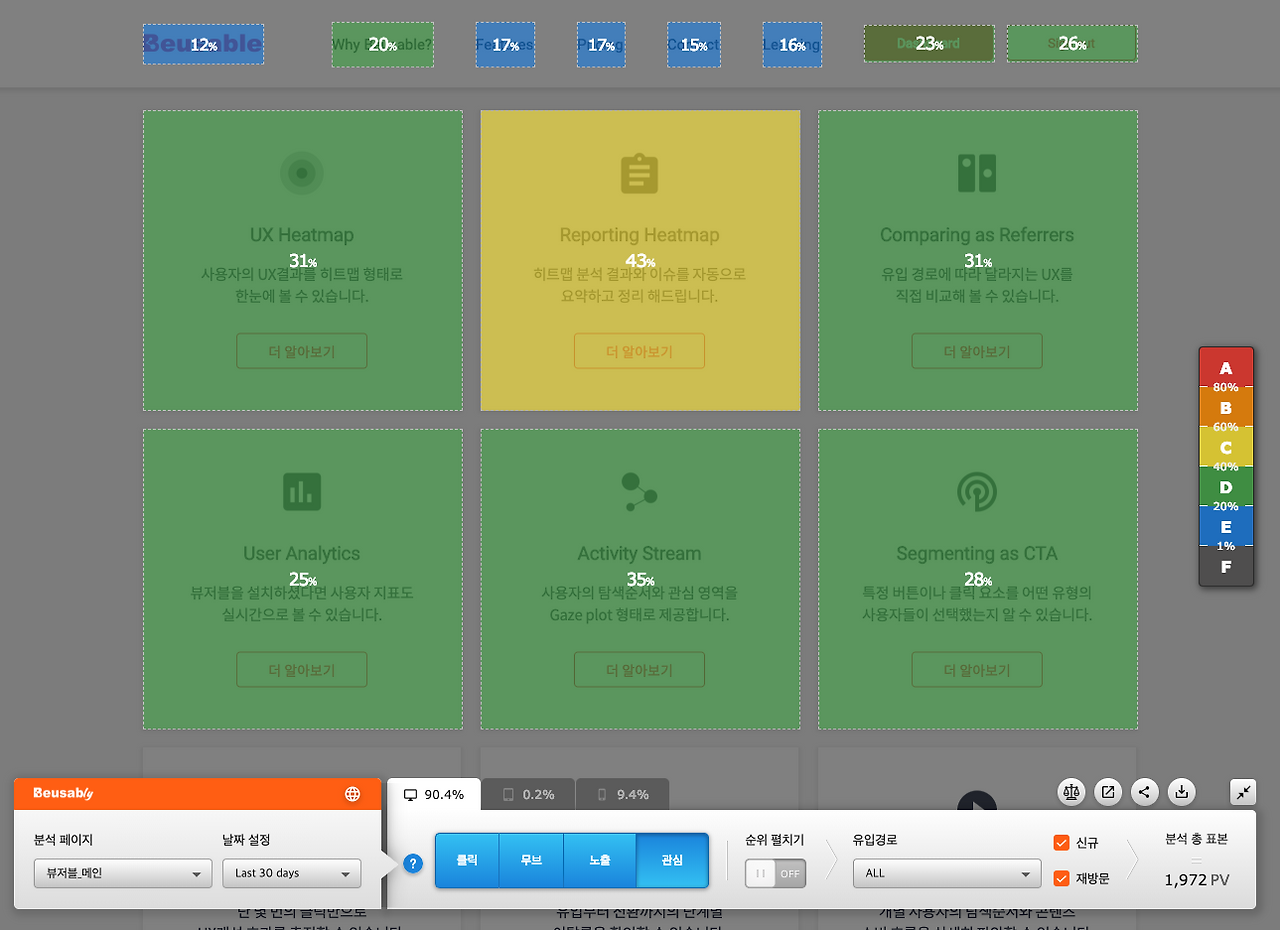Click the Activity Stream card title
Viewport: 1280px width, 930px height.
639,554
